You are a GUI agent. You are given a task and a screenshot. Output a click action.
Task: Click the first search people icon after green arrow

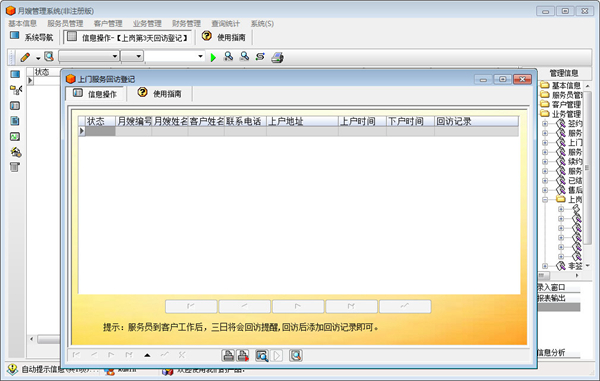[228, 57]
